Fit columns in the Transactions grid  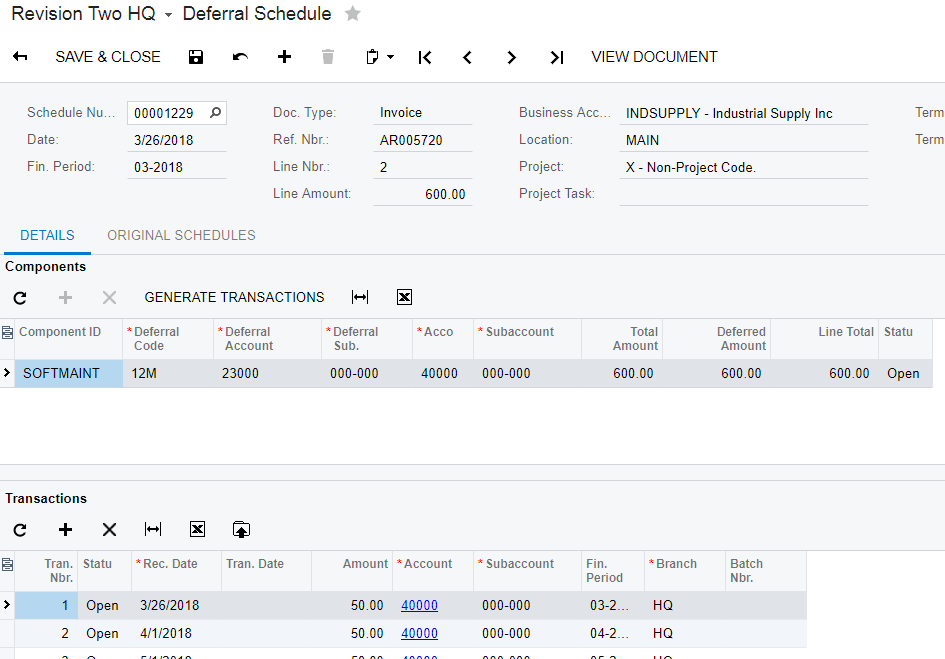pyautogui.click(x=153, y=529)
